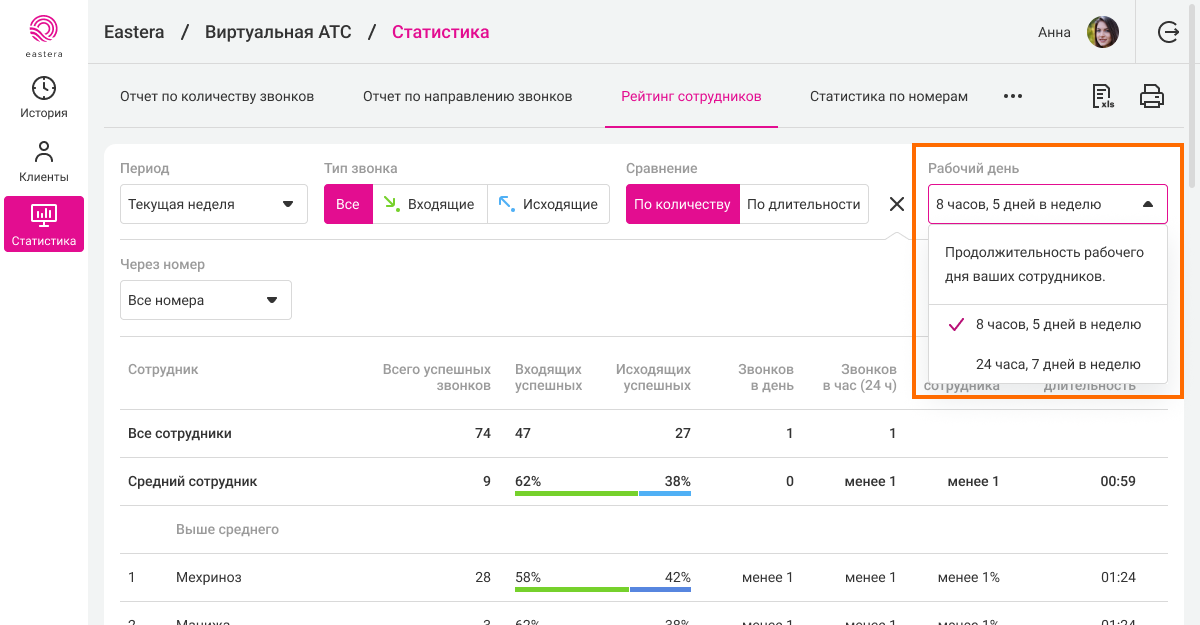1200x625 pixels.
Task: Click the X icon next to comparison
Action: point(897,204)
